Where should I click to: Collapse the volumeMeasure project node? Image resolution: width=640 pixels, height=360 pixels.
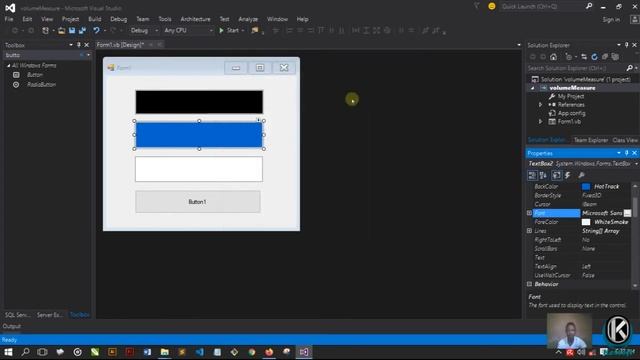[x=532, y=88]
